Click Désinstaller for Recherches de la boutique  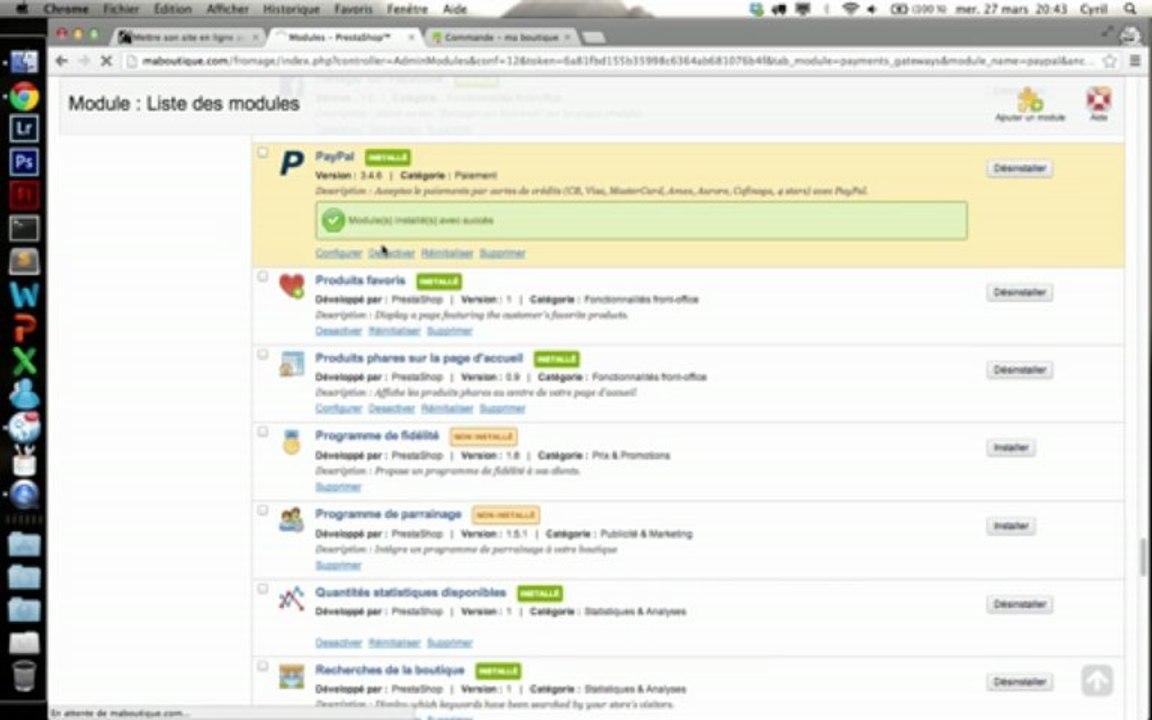pos(1019,683)
